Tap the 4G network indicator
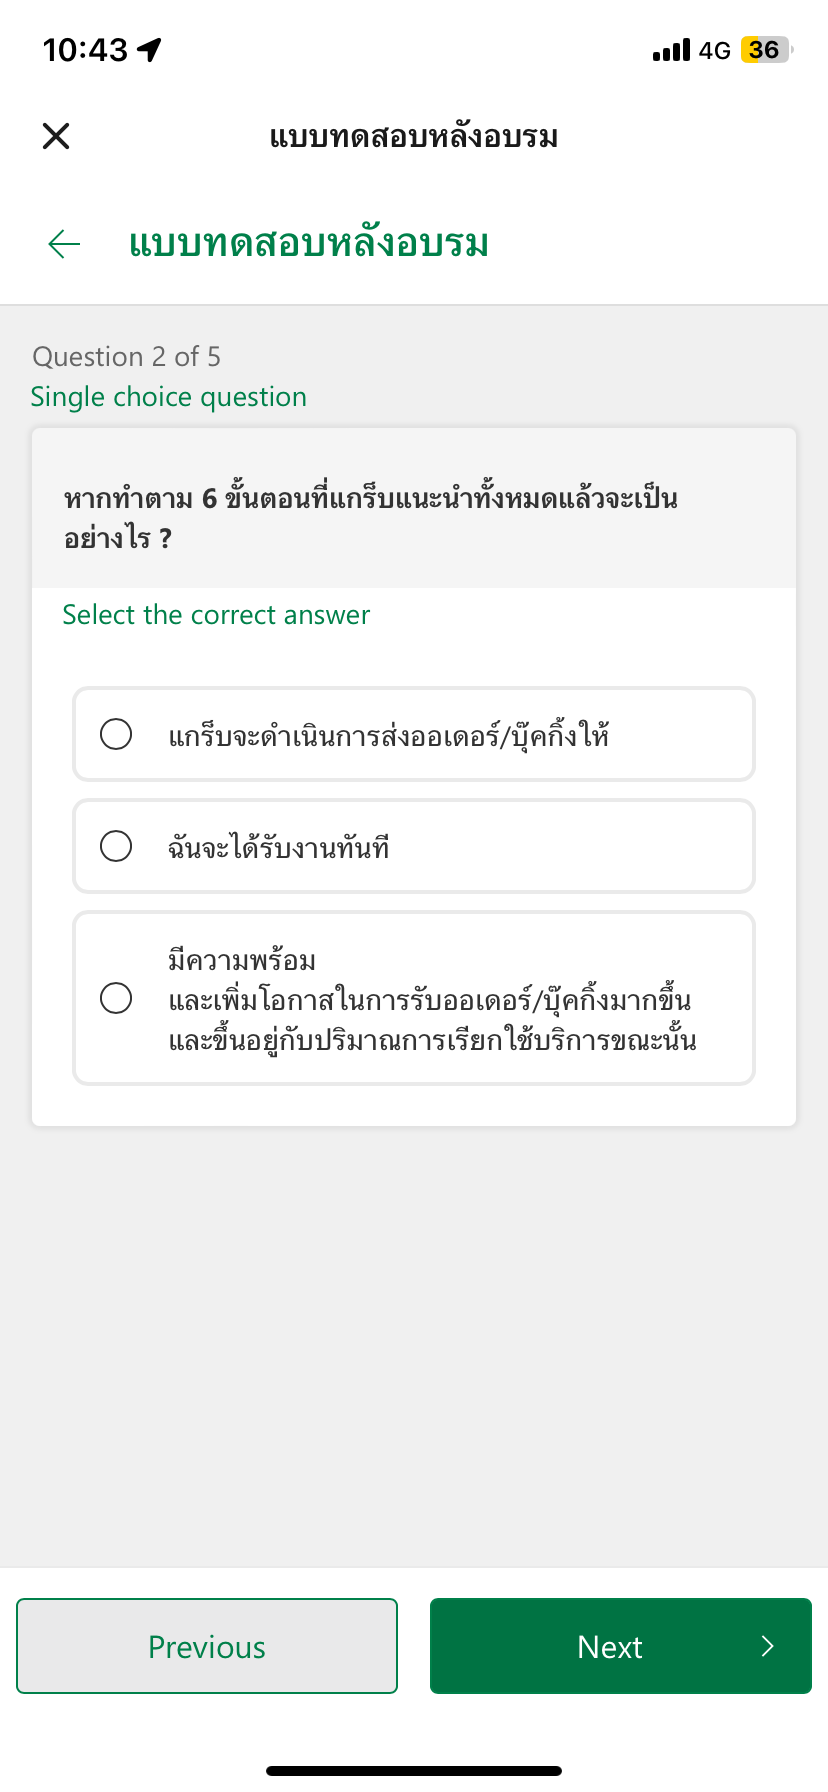Viewport: 828px width, 1792px height. (715, 50)
